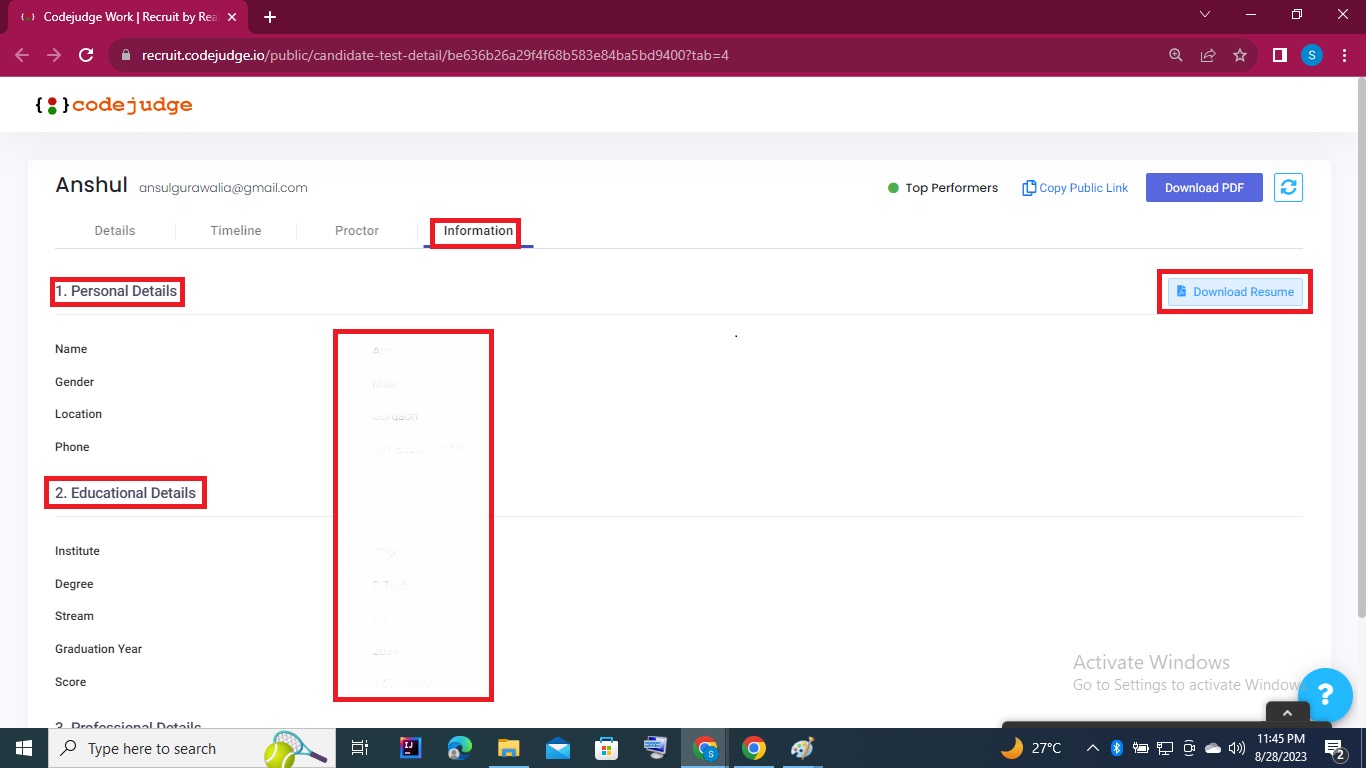Toggle Bluetooth from the system tray
The height and width of the screenshot is (768, 1366).
1115,748
